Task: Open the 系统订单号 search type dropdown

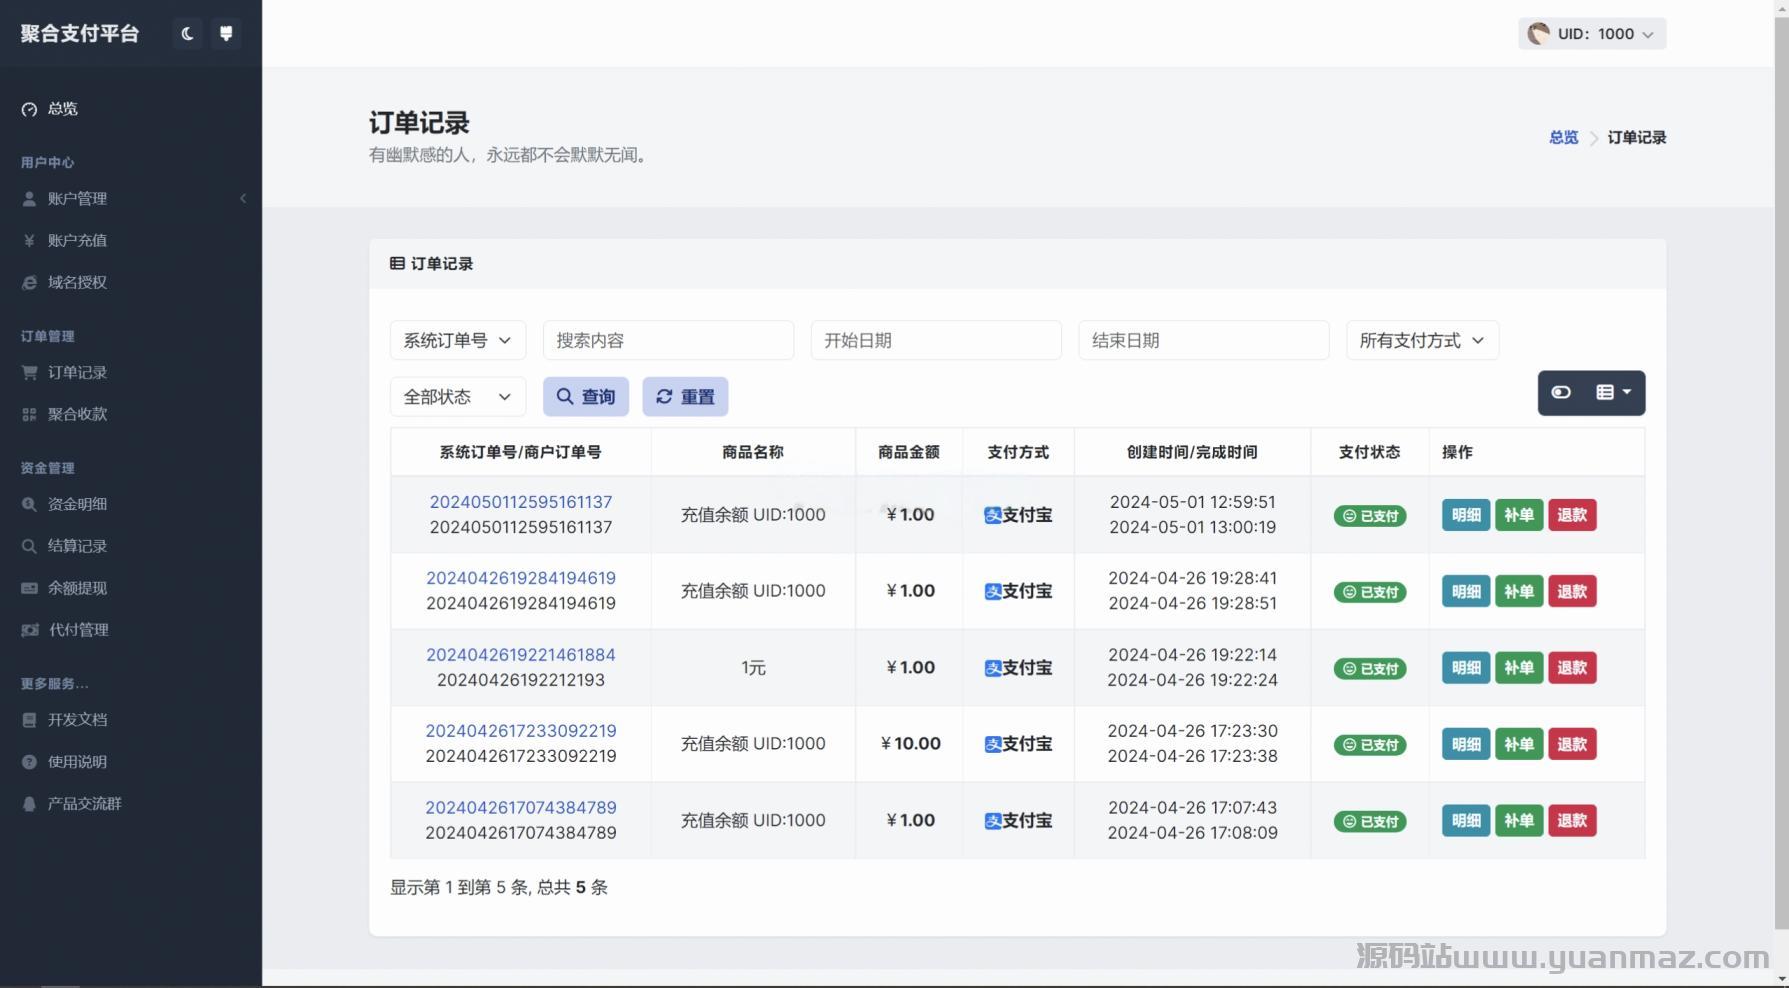Action: point(457,341)
